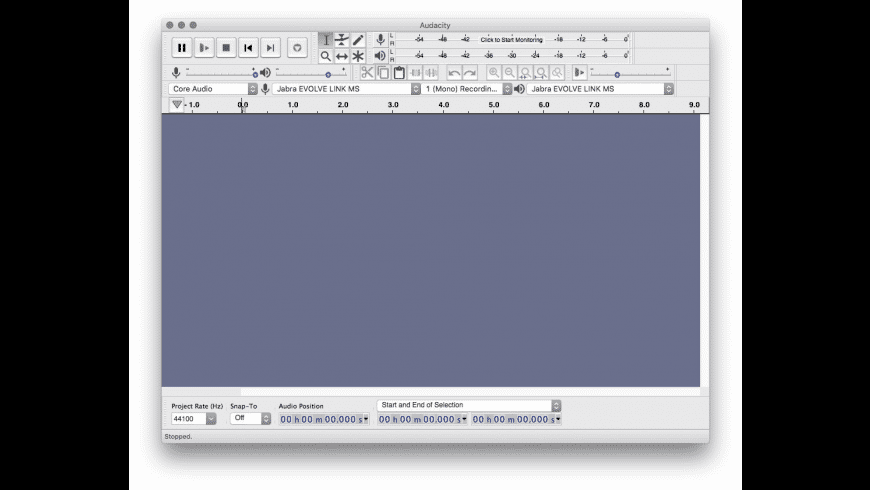Select the Envelope tool

pos(342,40)
